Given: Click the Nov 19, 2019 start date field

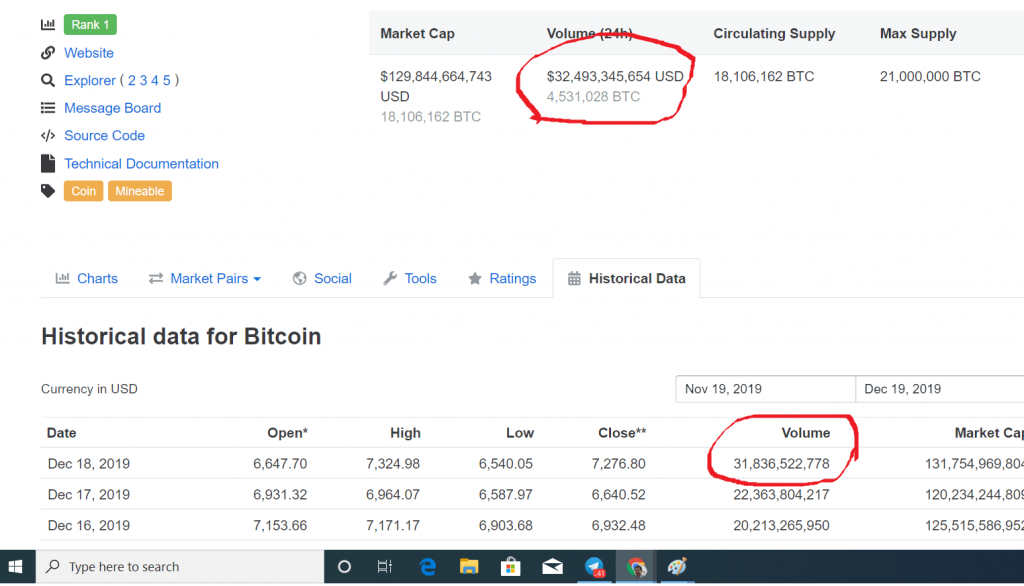Looking at the screenshot, I should click(x=765, y=389).
